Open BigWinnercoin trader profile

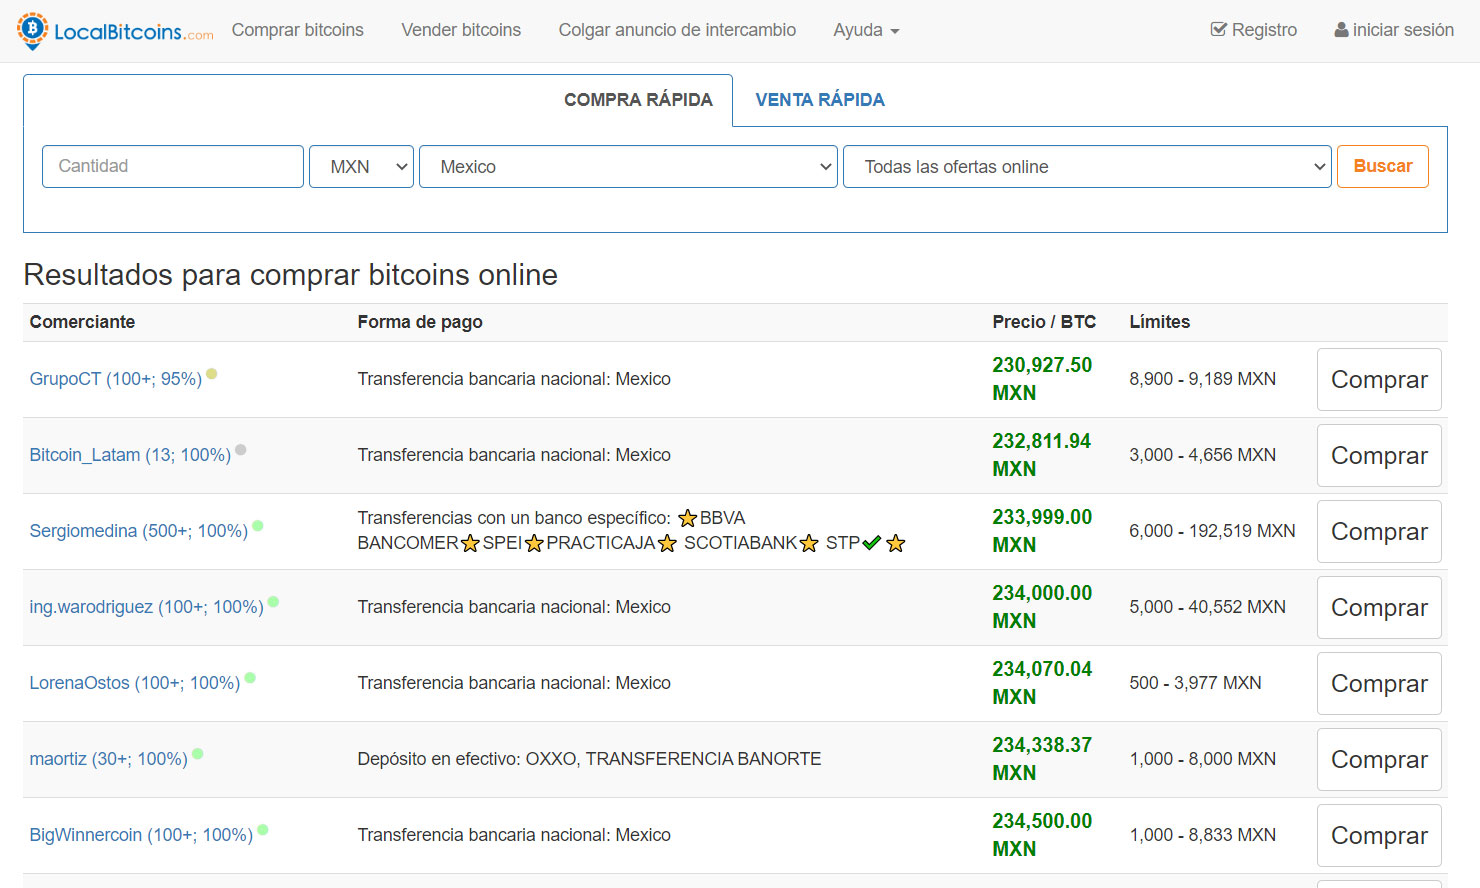pos(141,835)
